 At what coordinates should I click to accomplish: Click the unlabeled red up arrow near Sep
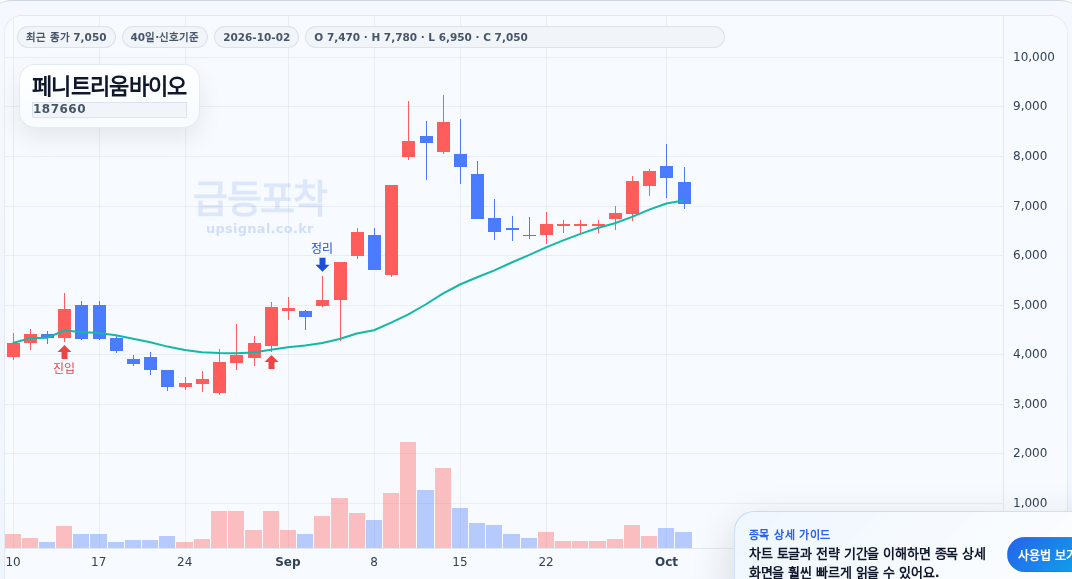click(271, 362)
